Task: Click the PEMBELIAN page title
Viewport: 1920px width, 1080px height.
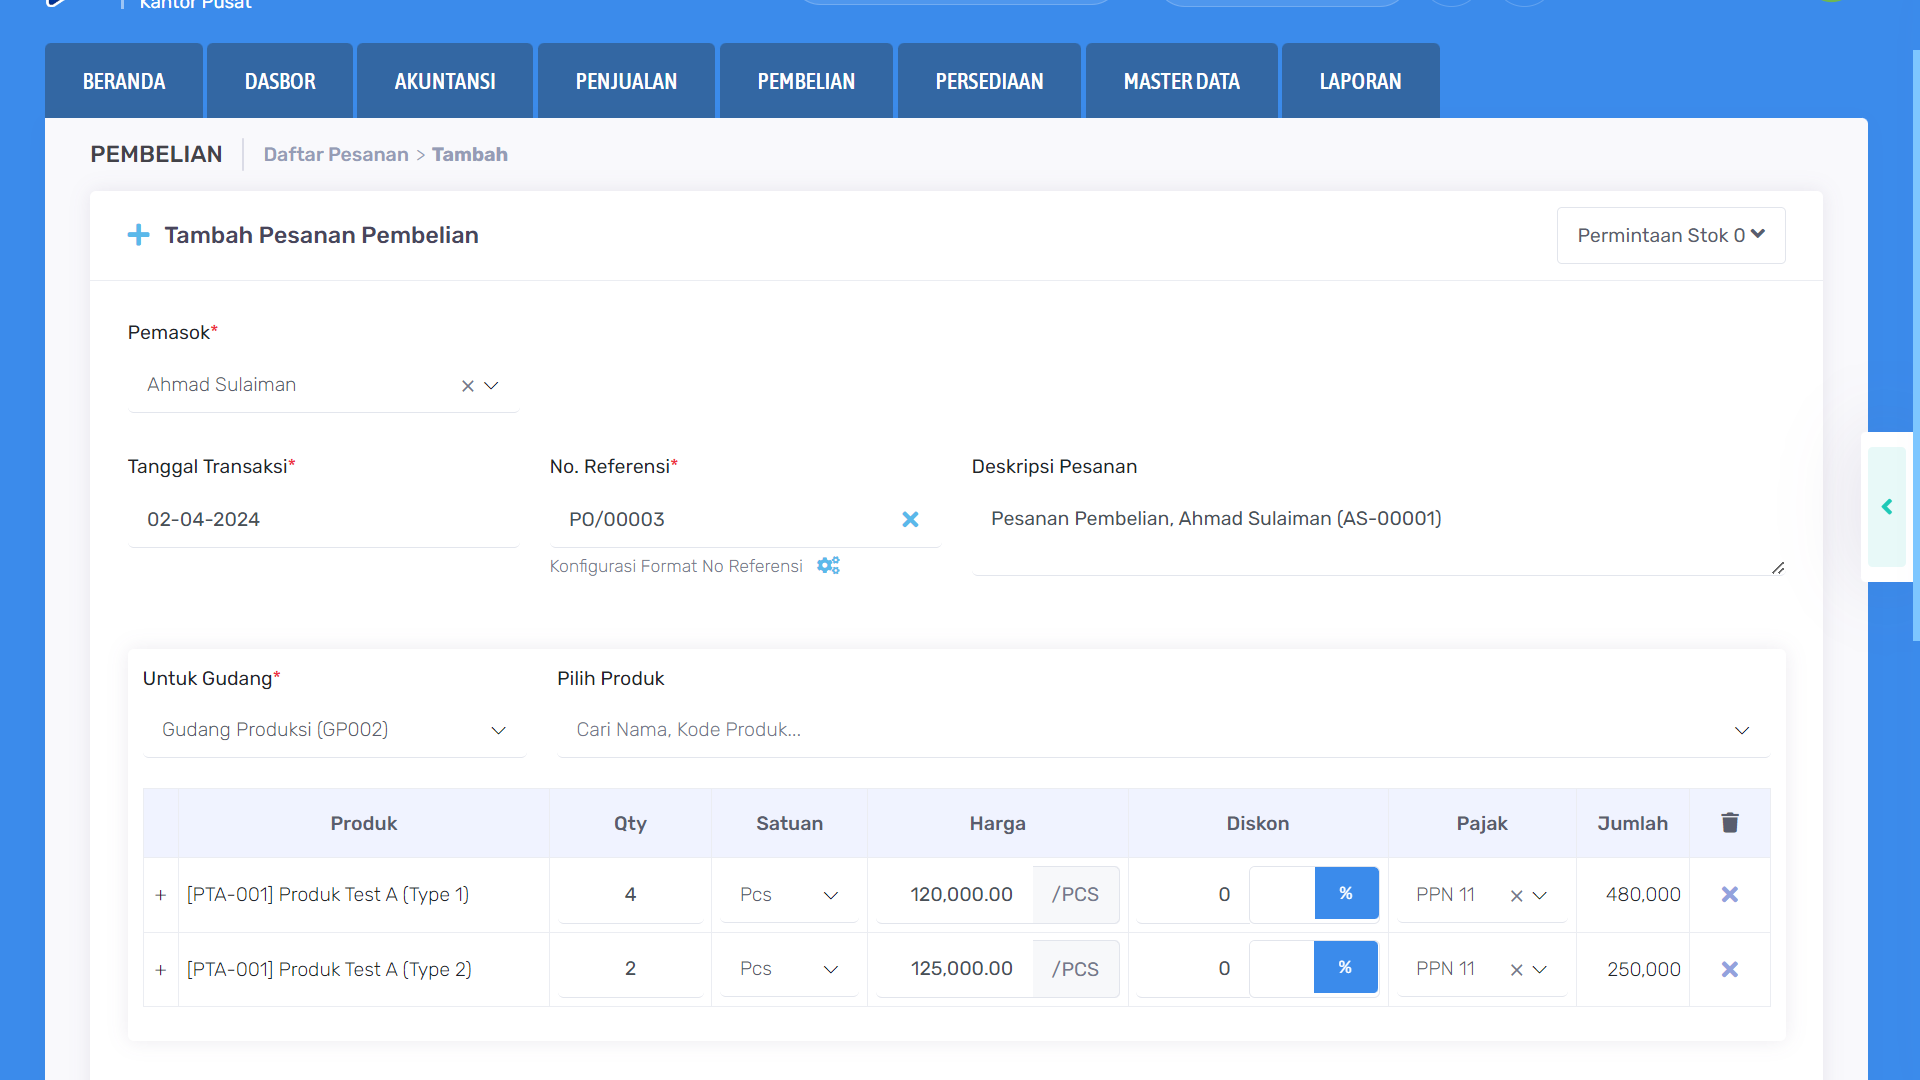Action: coord(156,154)
